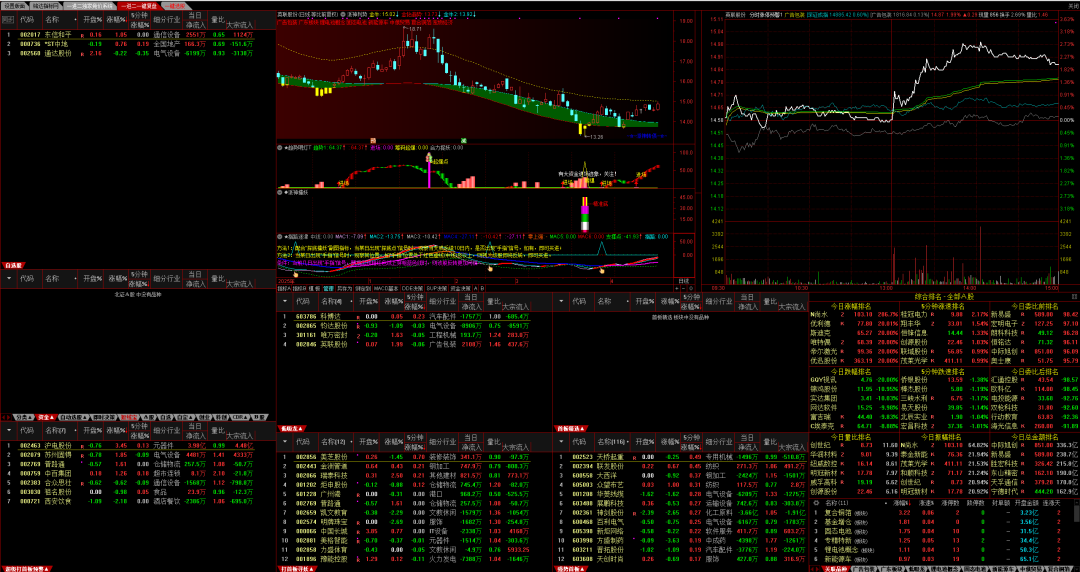Open header dropdown arrow of 打回板预警 table
This screenshot has height=572, width=1080.
point(284,441)
